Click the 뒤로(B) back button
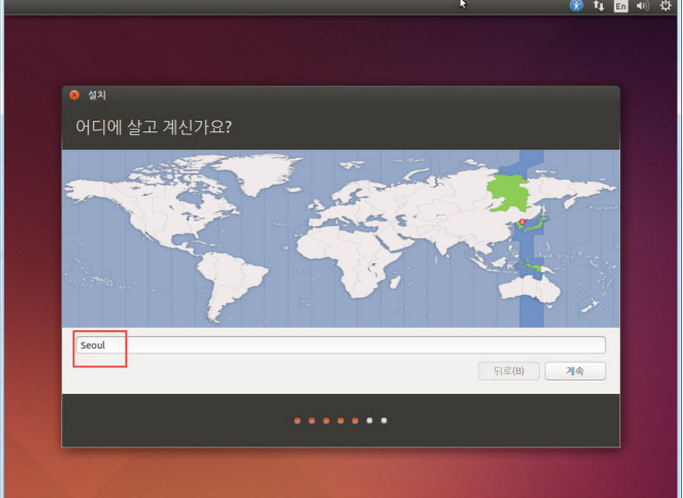The width and height of the screenshot is (683, 498). (509, 371)
